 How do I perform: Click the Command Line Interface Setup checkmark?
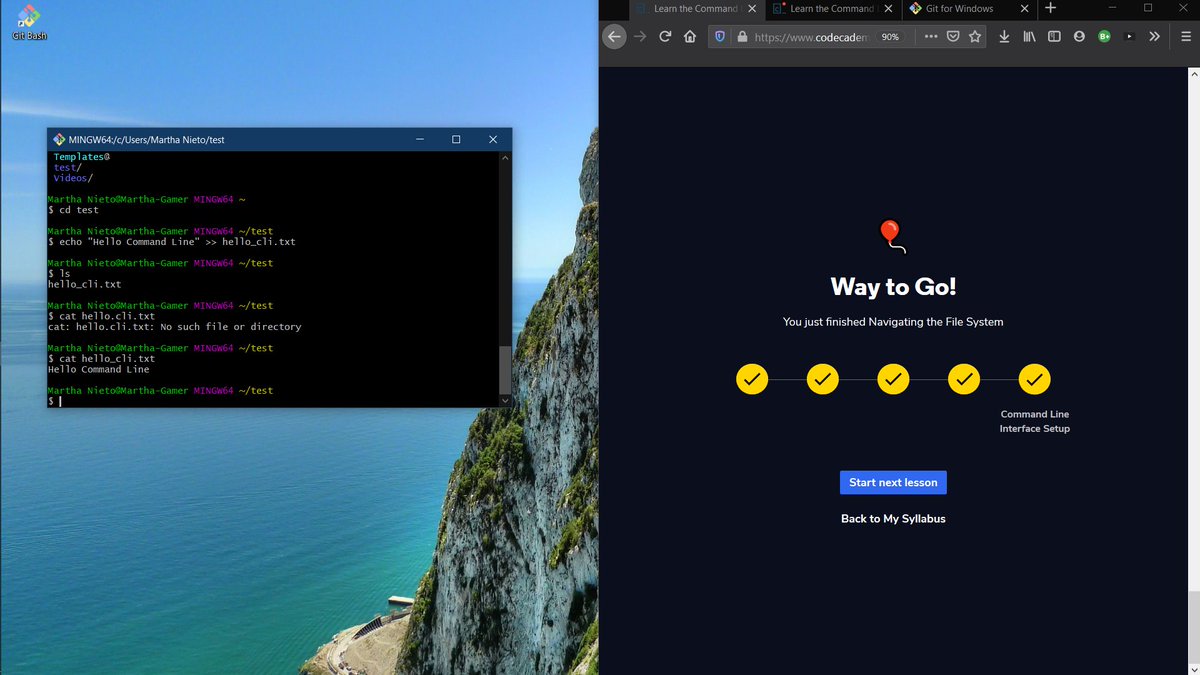(1034, 379)
